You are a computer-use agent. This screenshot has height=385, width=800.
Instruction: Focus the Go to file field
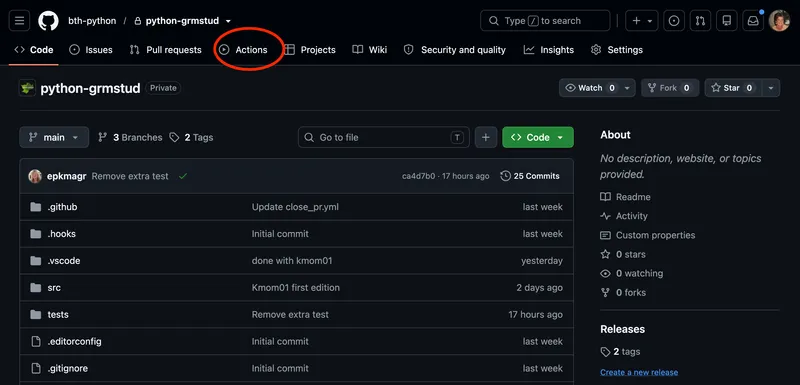[384, 137]
